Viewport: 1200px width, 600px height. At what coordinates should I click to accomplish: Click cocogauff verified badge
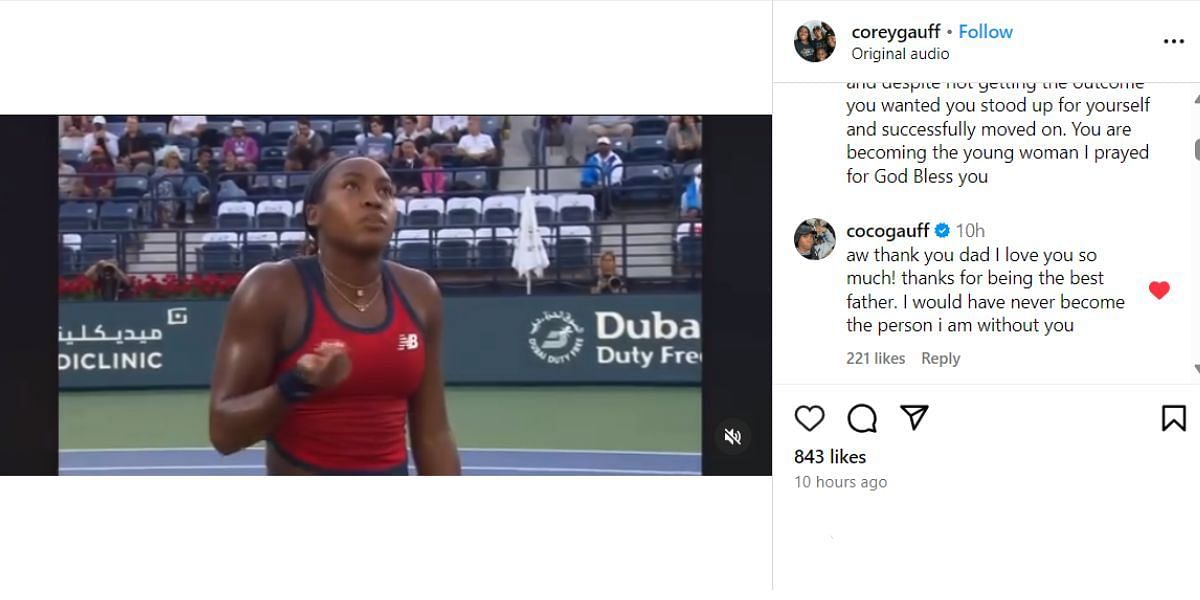click(x=942, y=231)
